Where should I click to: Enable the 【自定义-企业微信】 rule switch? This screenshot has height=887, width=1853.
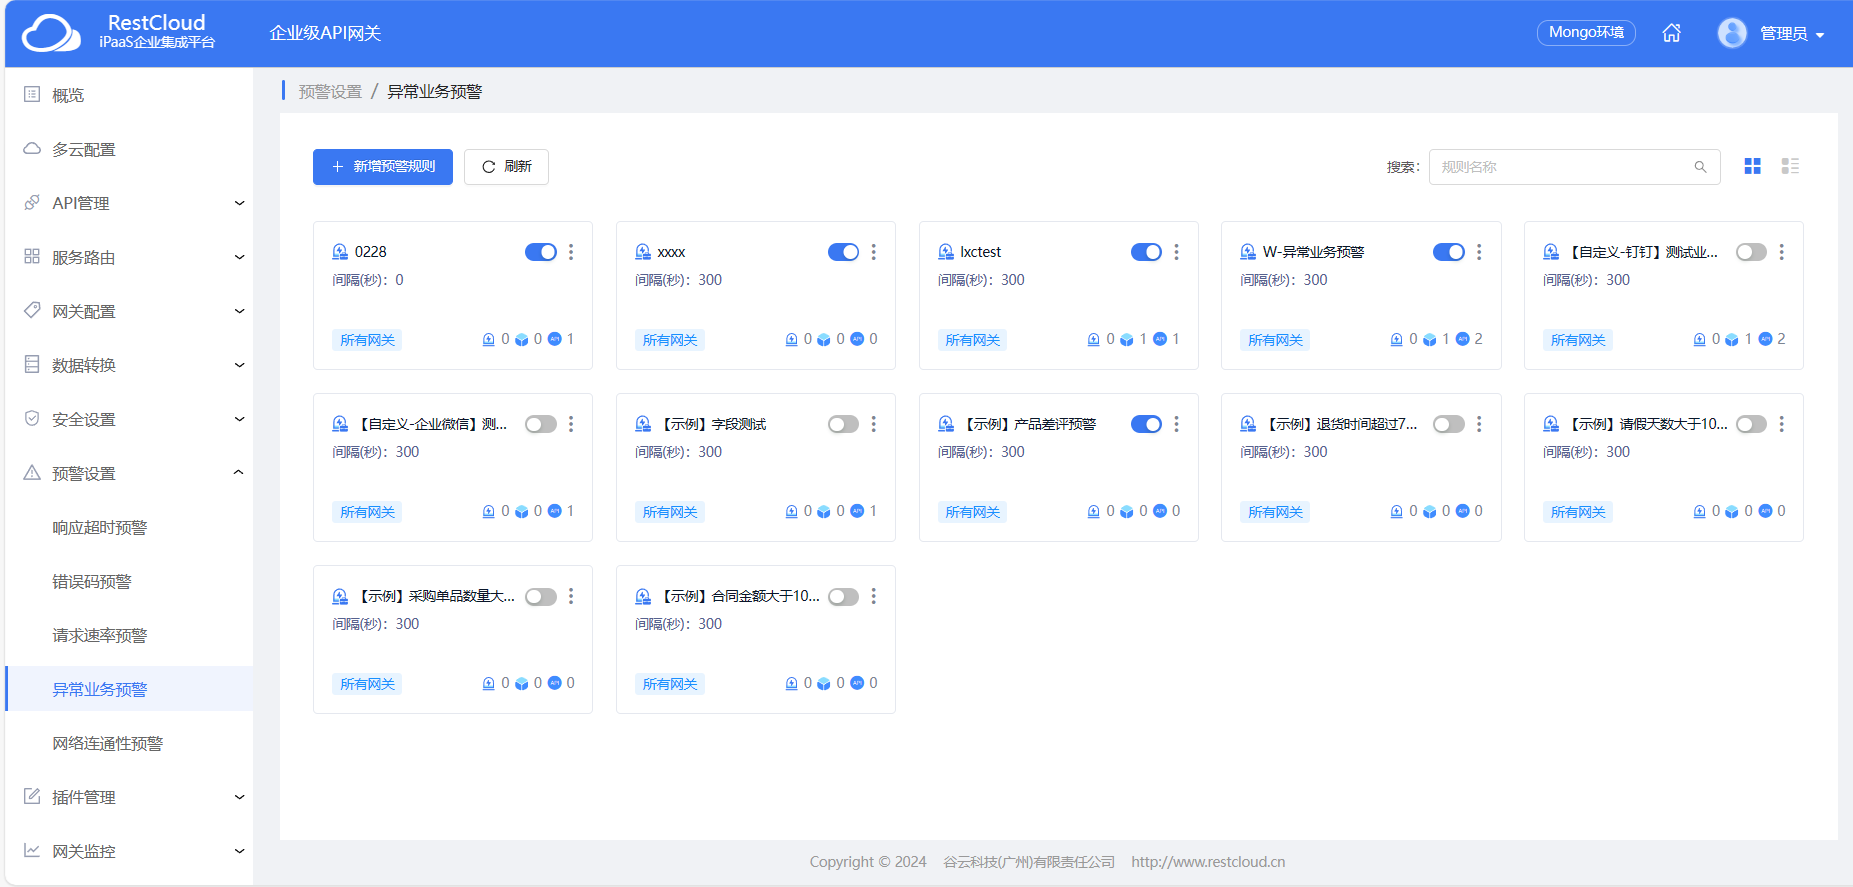pos(541,424)
